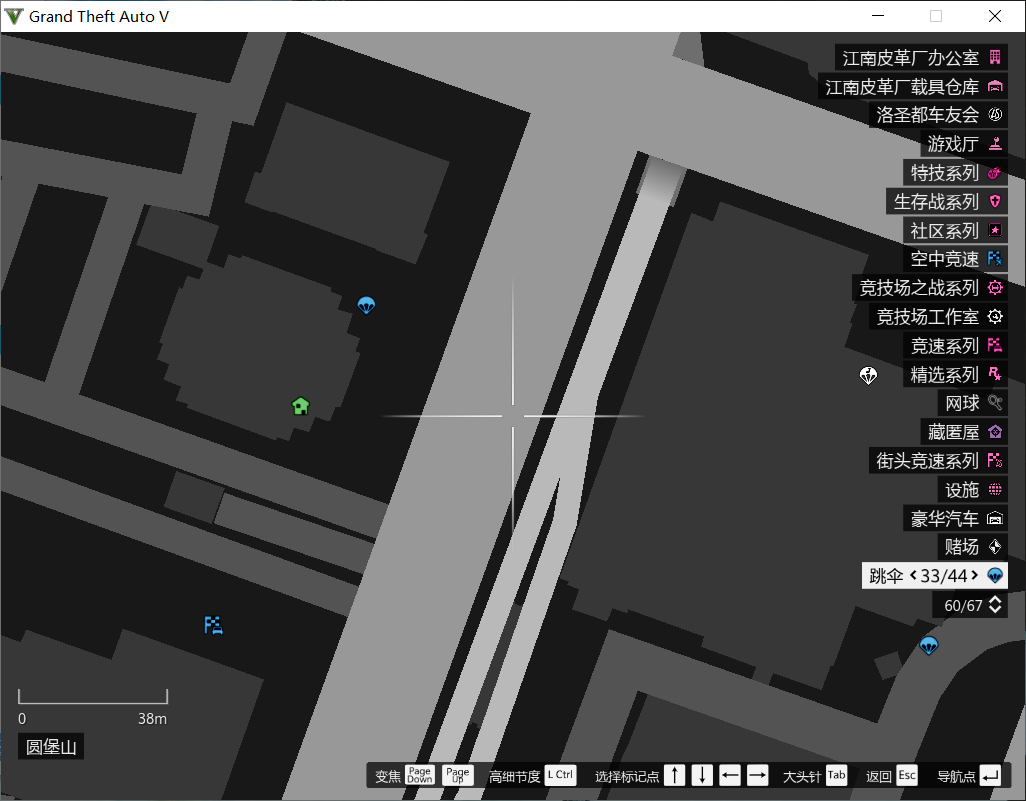Click previous arrow on 跳伞 33/44 selector

click(913, 575)
